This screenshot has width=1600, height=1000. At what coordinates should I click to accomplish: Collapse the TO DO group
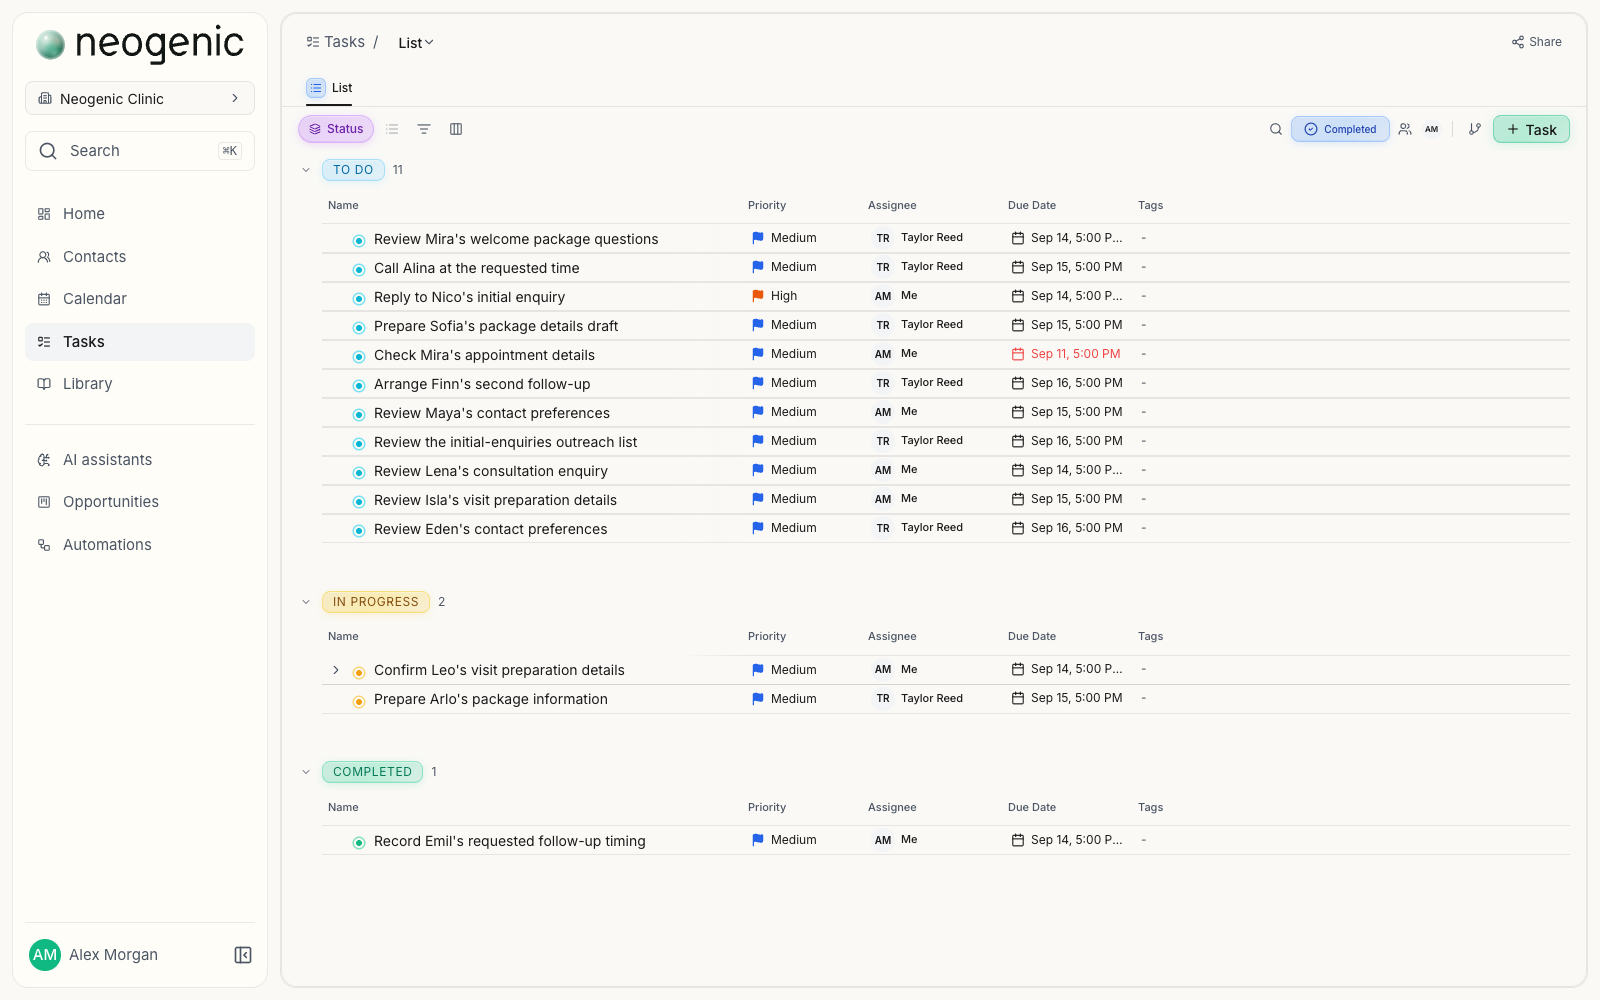click(x=306, y=170)
